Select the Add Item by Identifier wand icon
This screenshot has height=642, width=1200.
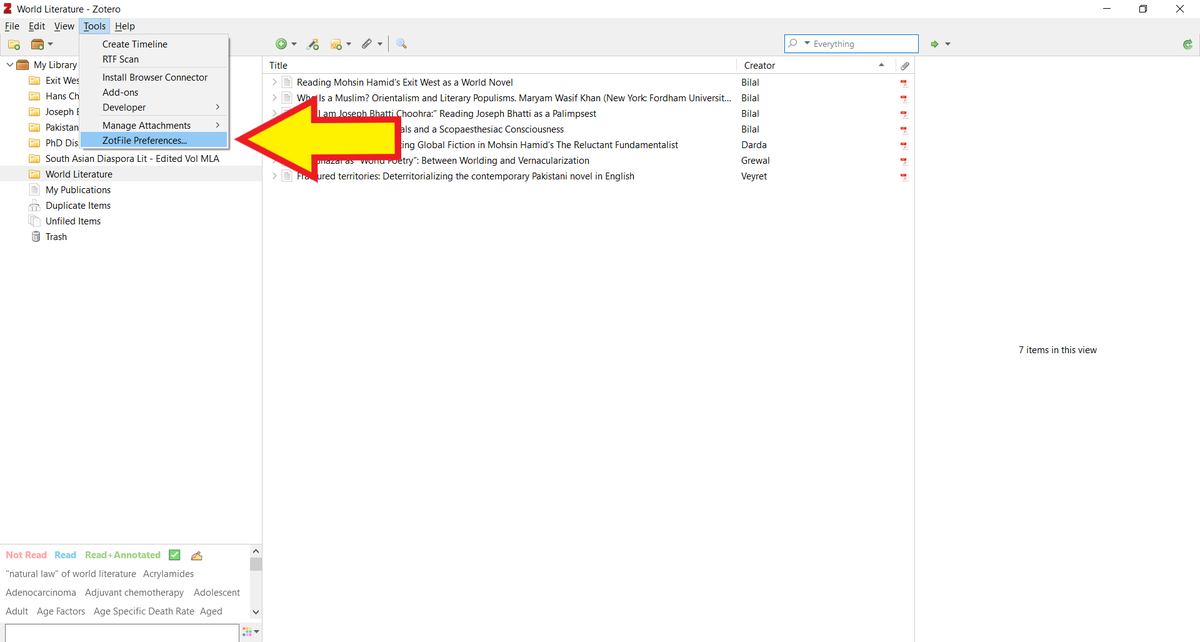[x=312, y=44]
